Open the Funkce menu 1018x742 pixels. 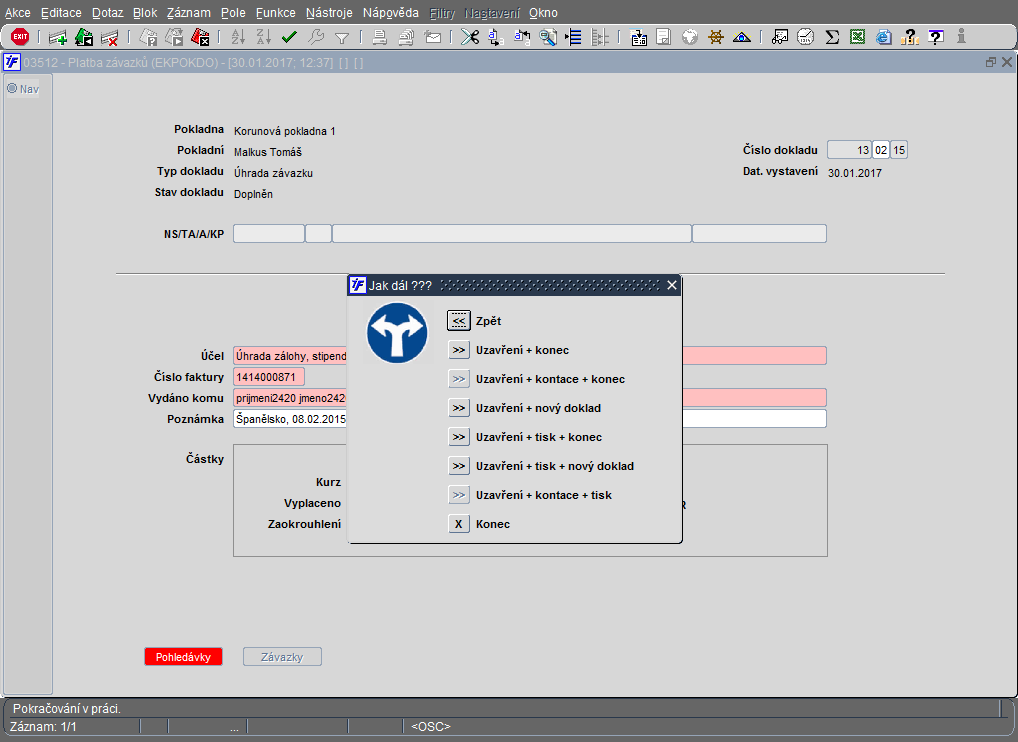(x=275, y=12)
